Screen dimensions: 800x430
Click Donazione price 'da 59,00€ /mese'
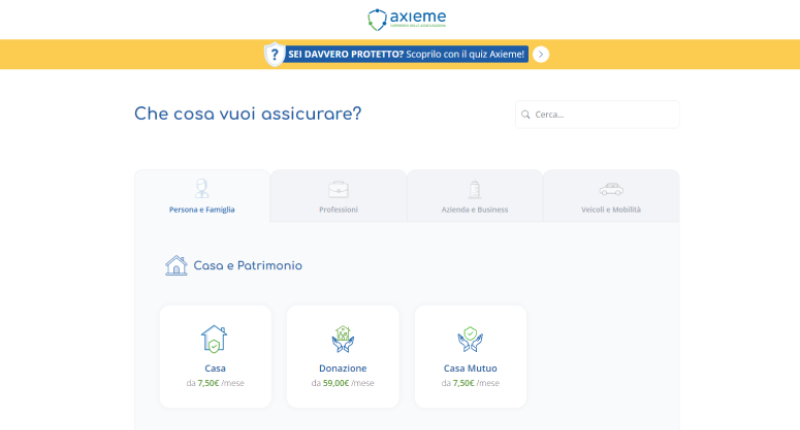click(343, 383)
